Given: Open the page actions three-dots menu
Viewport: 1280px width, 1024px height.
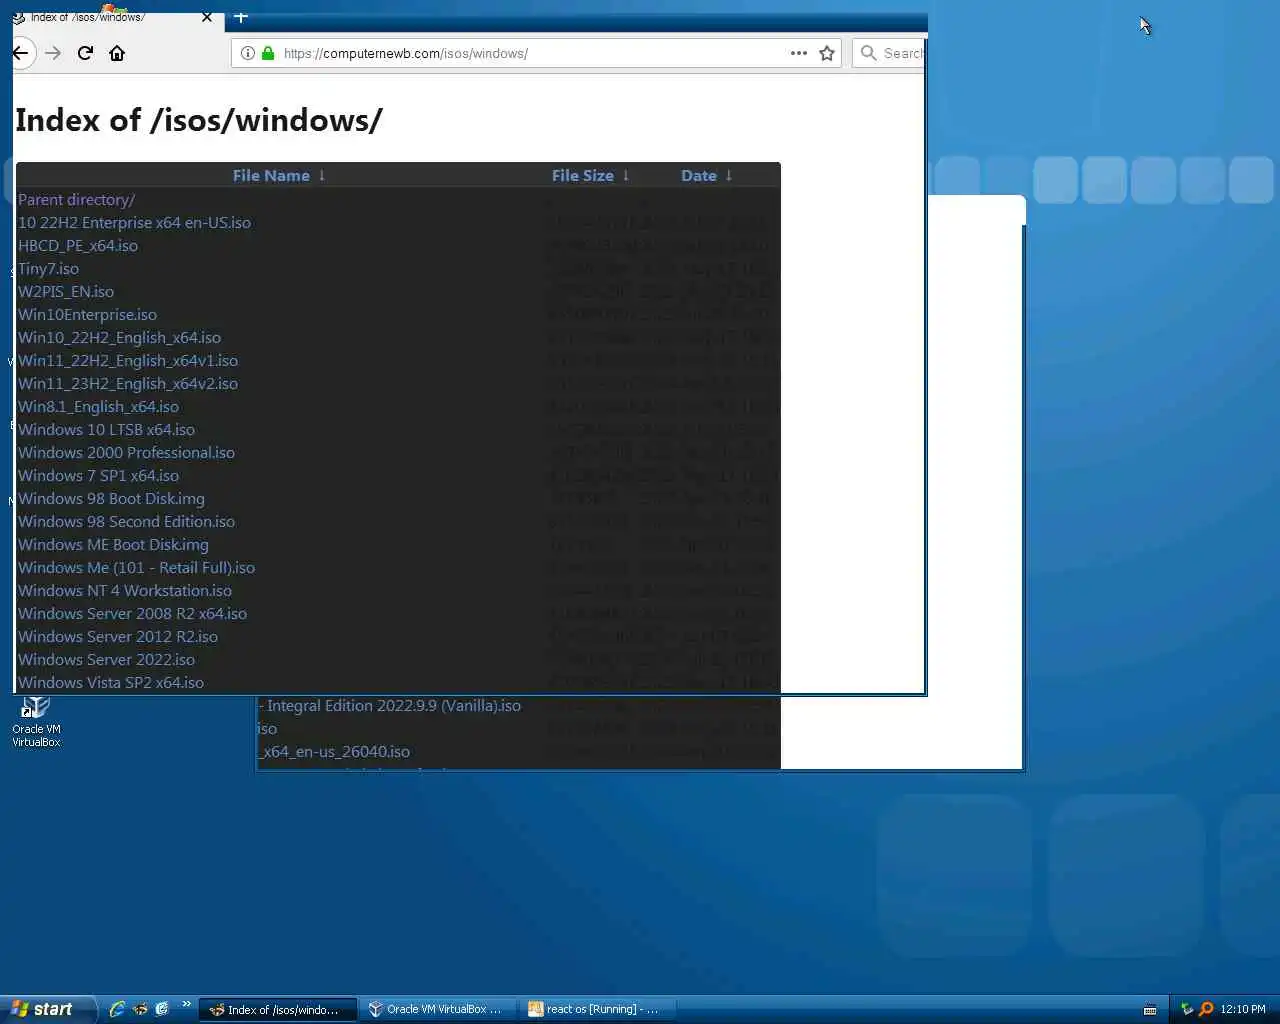Looking at the screenshot, I should pos(798,53).
